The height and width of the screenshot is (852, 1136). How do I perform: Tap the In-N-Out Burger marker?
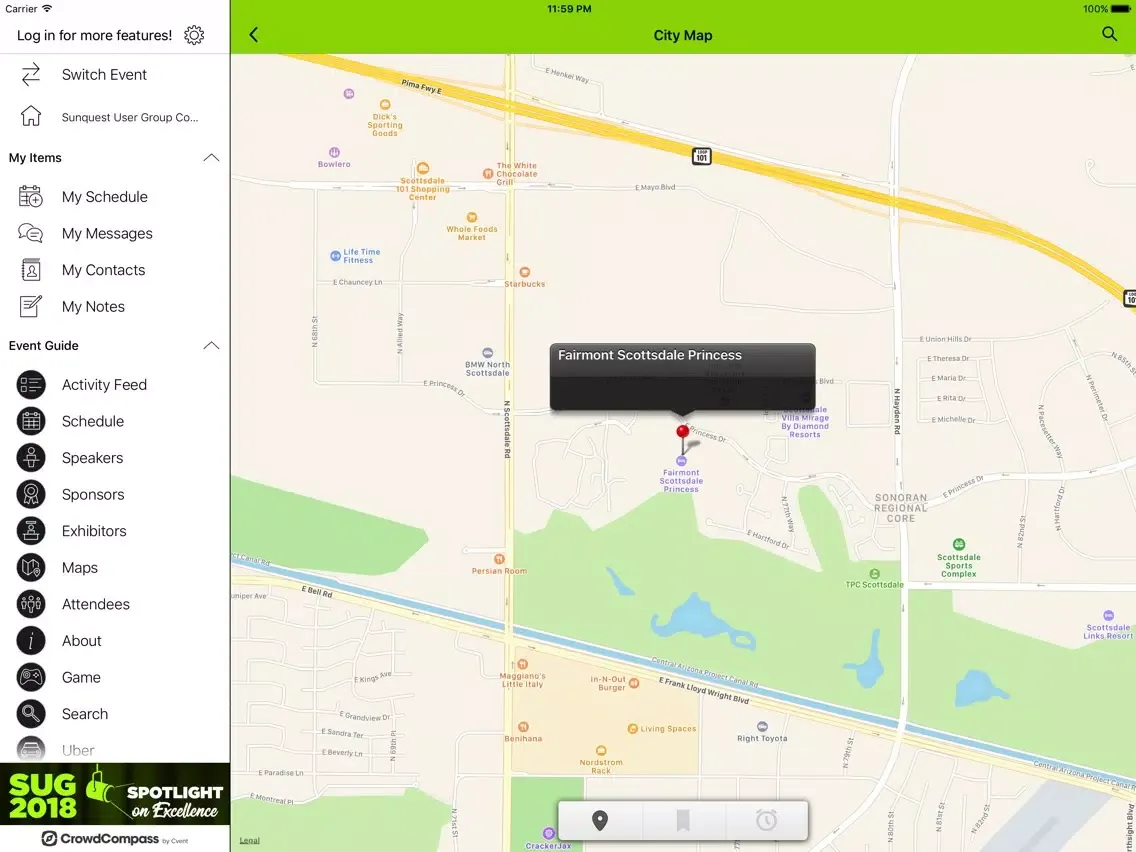tap(634, 682)
